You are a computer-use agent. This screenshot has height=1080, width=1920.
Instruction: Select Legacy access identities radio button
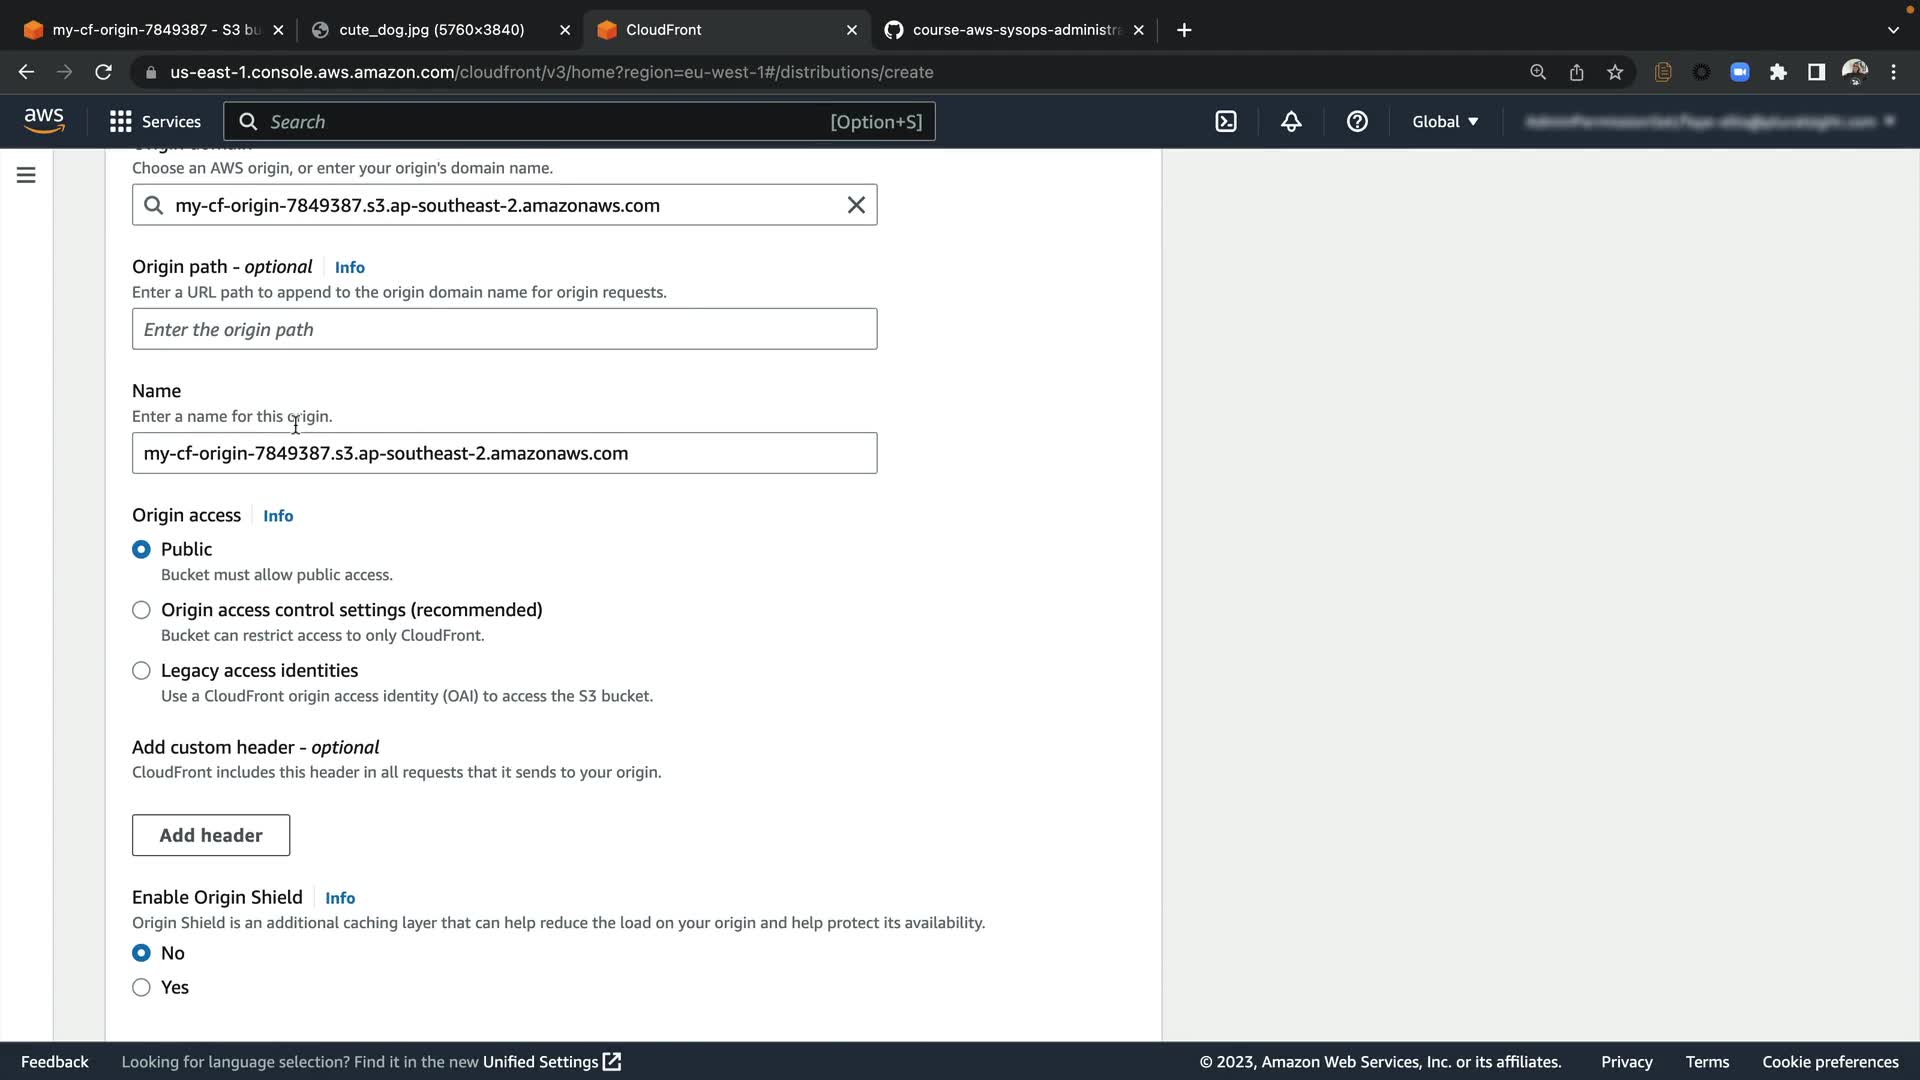[141, 671]
